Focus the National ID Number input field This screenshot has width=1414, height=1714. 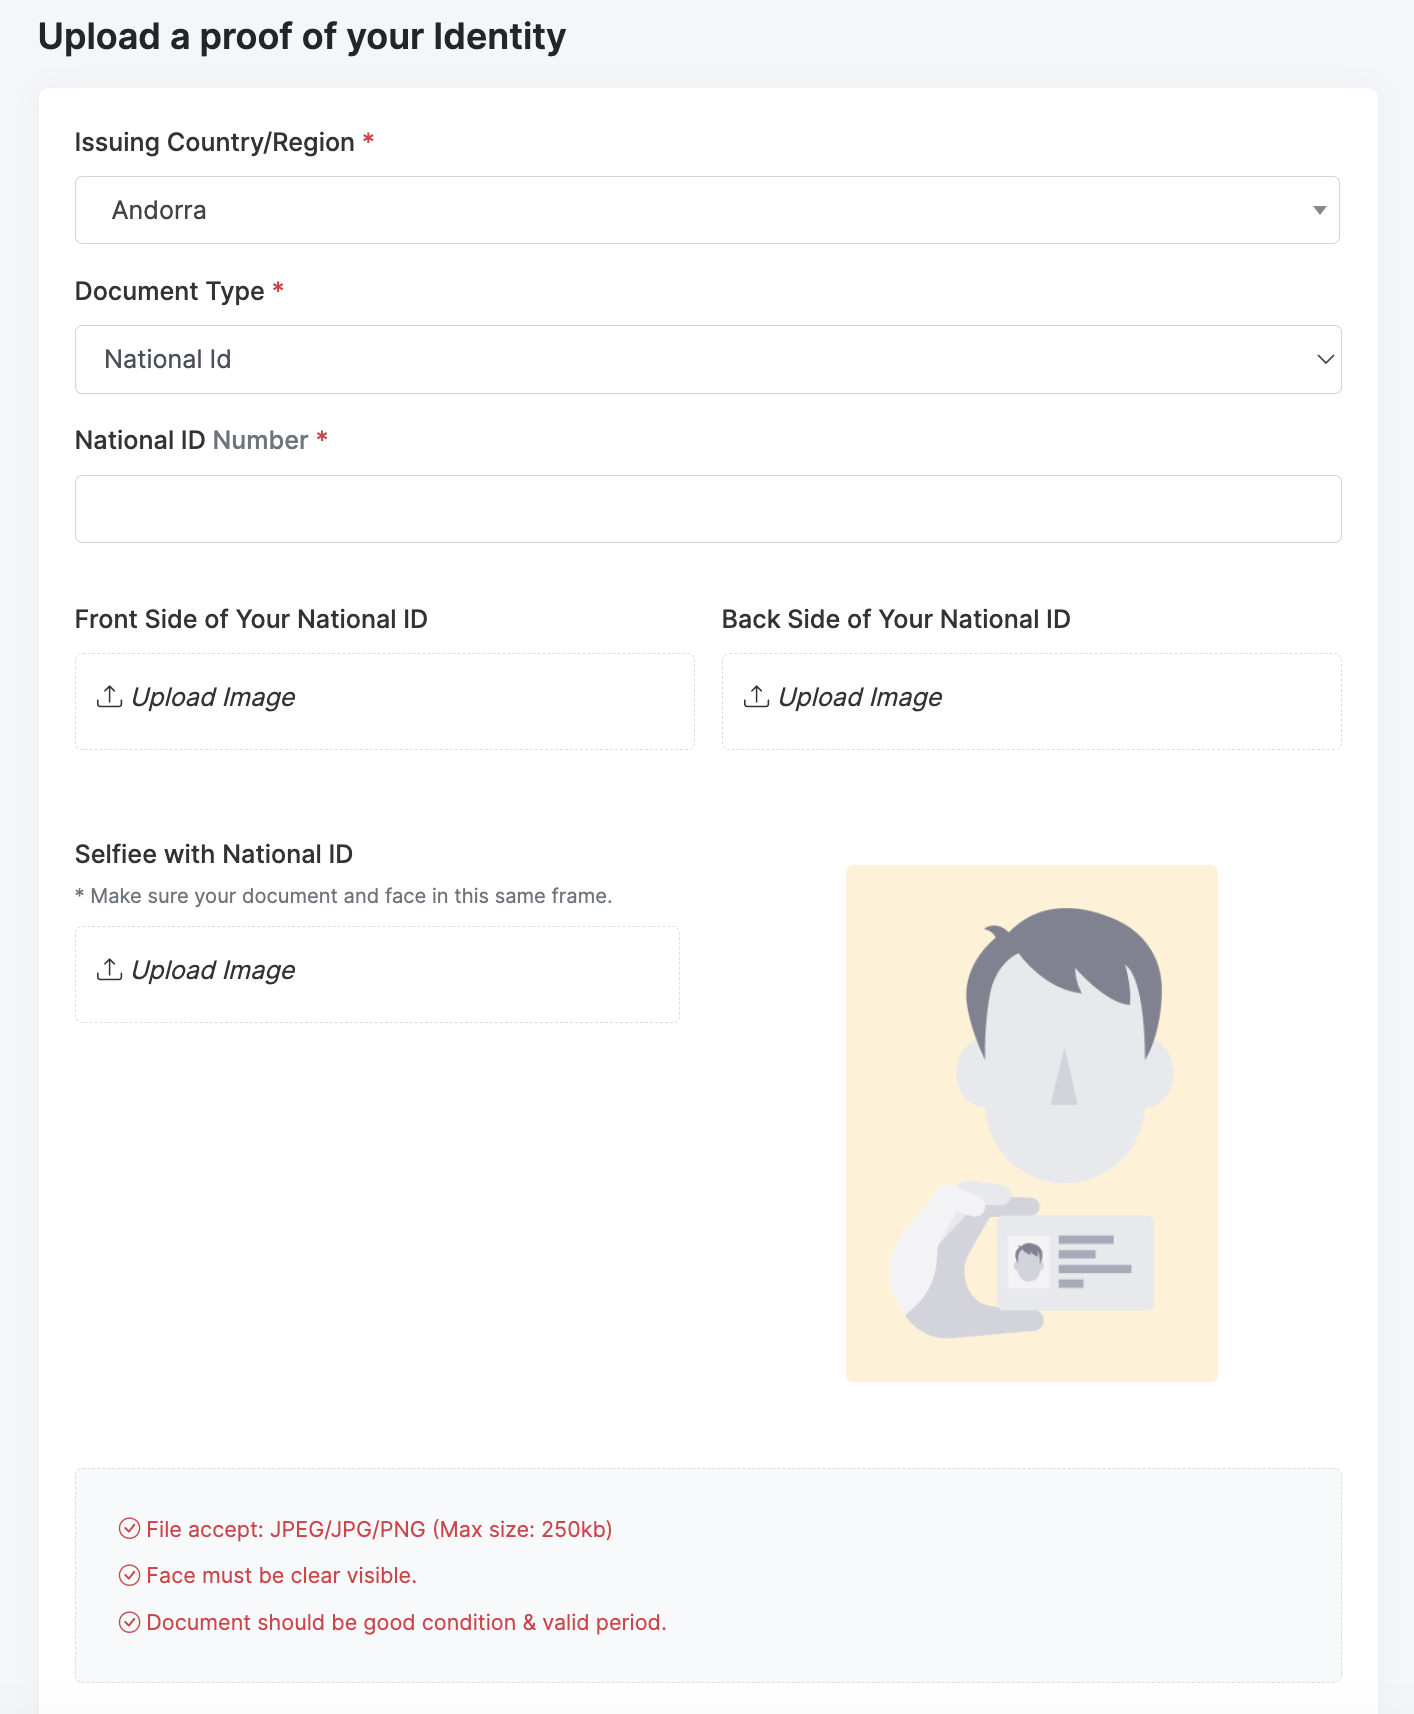[708, 509]
